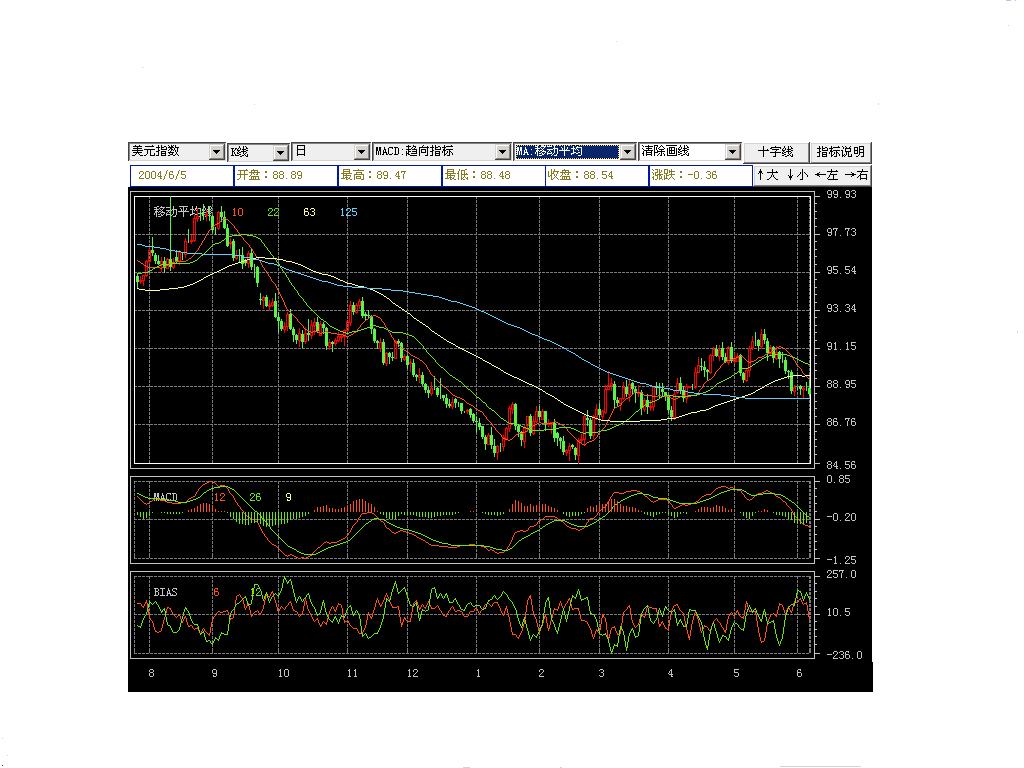Click the MACD panel label
The height and width of the screenshot is (768, 1024).
point(165,497)
